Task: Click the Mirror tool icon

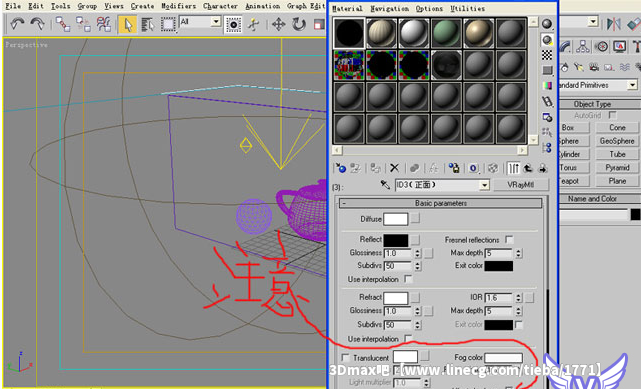Action: tap(613, 24)
